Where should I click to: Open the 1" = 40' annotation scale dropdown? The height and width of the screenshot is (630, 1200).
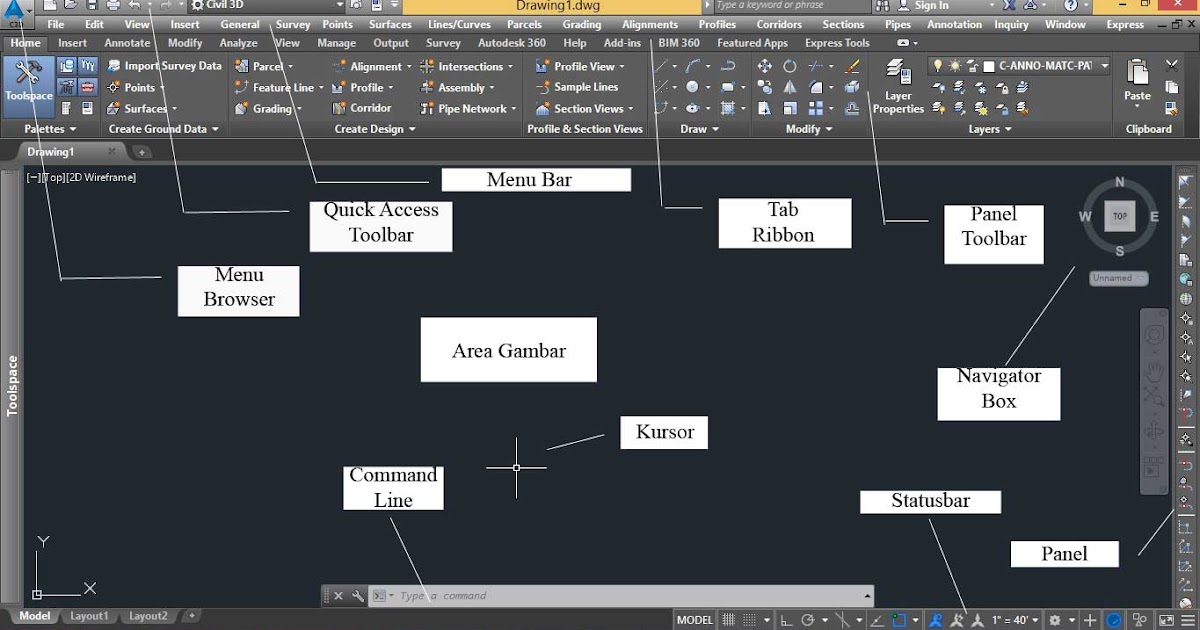point(1015,620)
